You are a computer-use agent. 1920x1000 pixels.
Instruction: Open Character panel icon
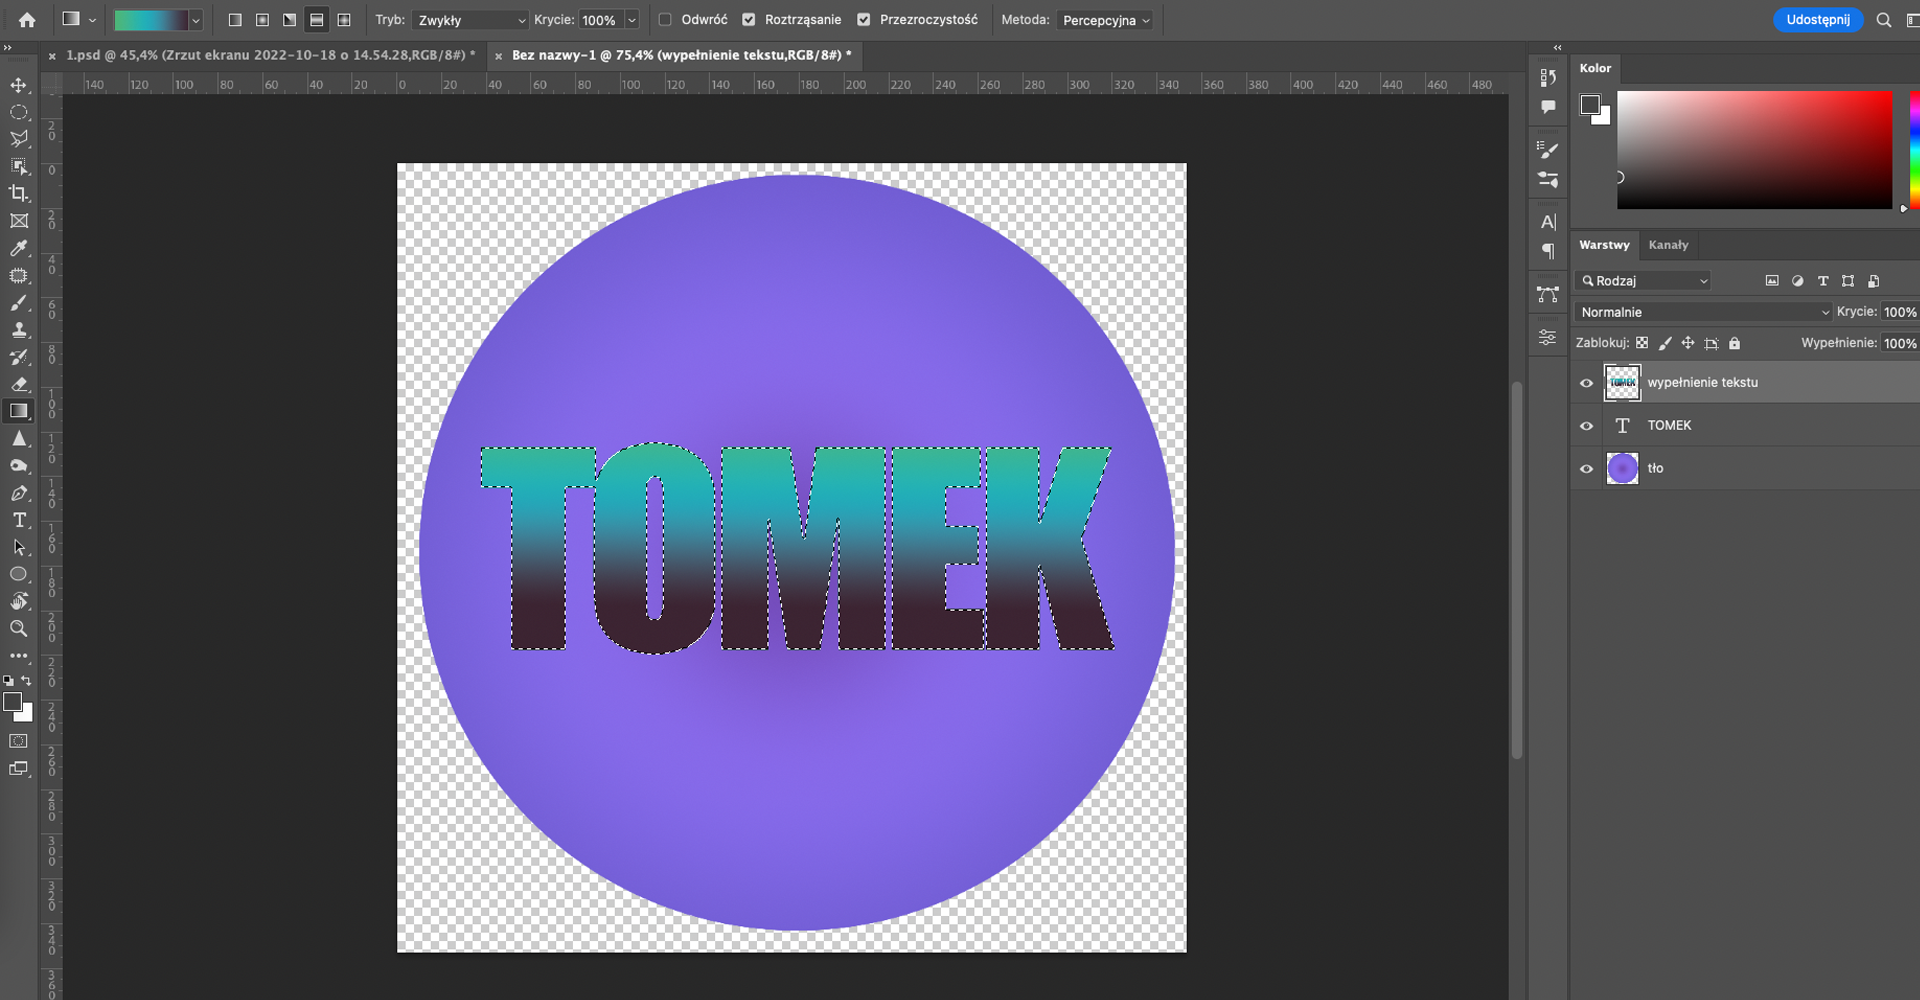1548,222
